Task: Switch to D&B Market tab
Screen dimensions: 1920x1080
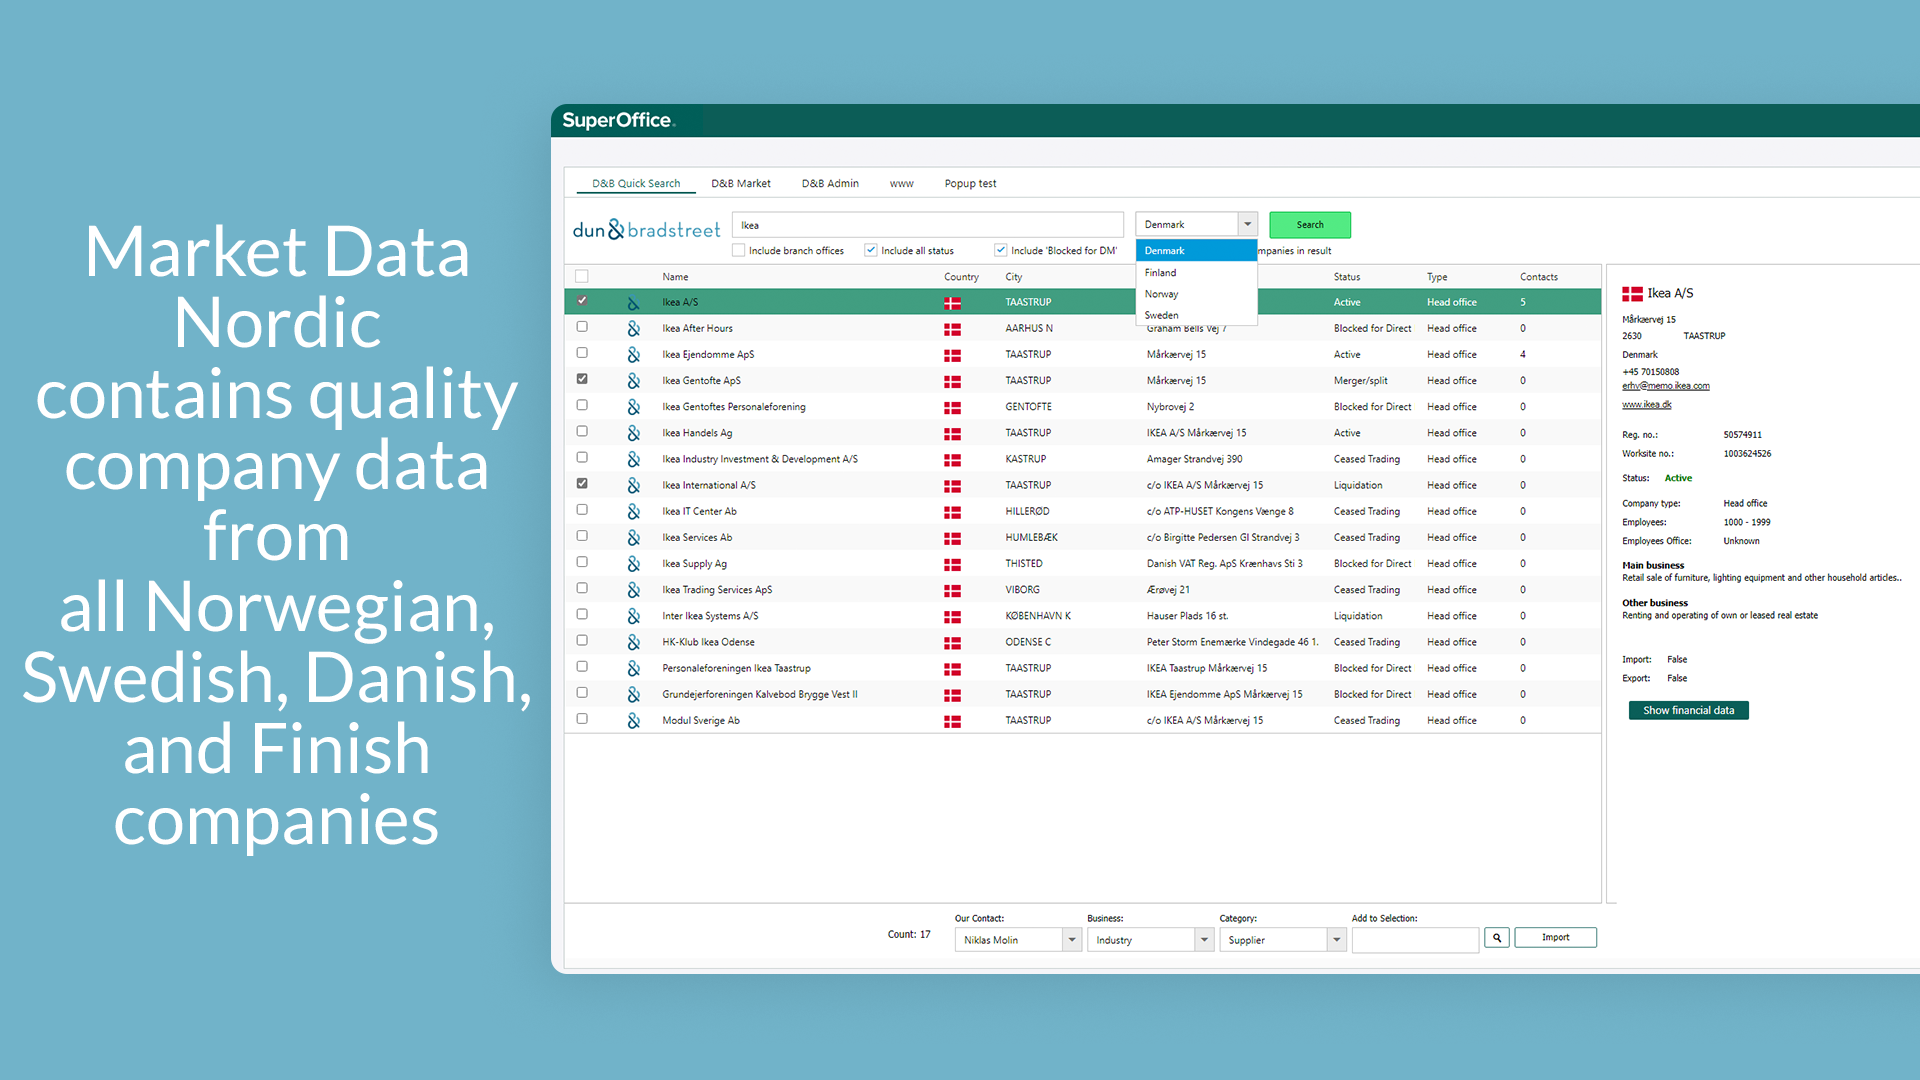Action: pyautogui.click(x=741, y=184)
